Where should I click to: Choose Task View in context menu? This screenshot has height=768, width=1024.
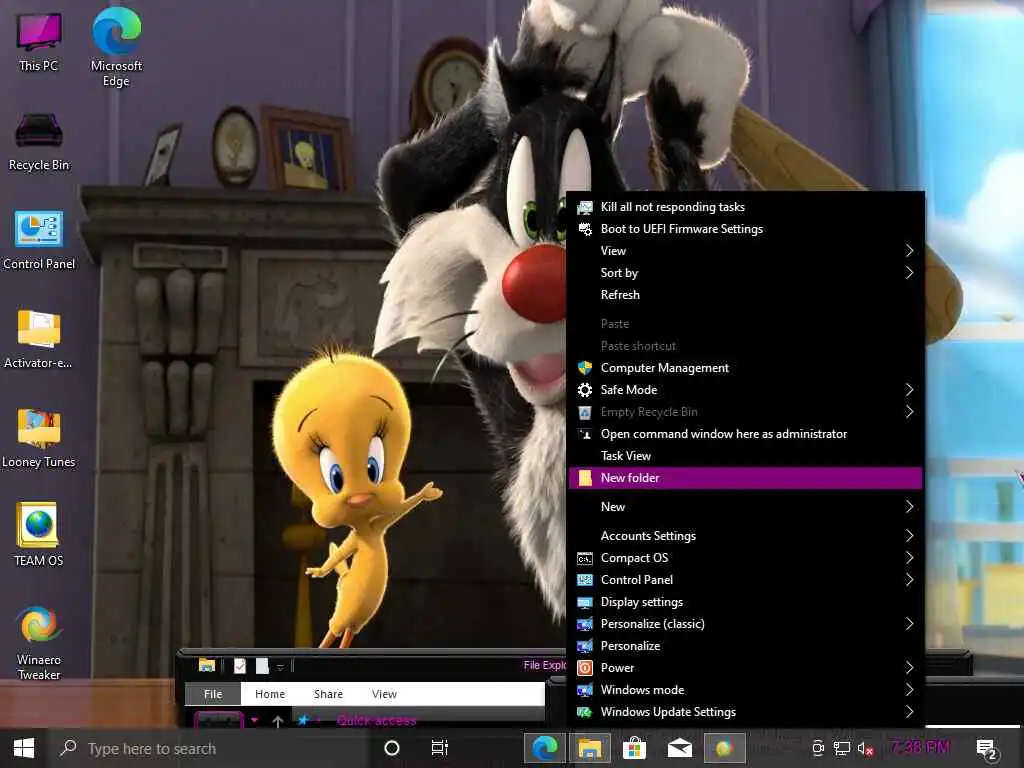[745, 456]
